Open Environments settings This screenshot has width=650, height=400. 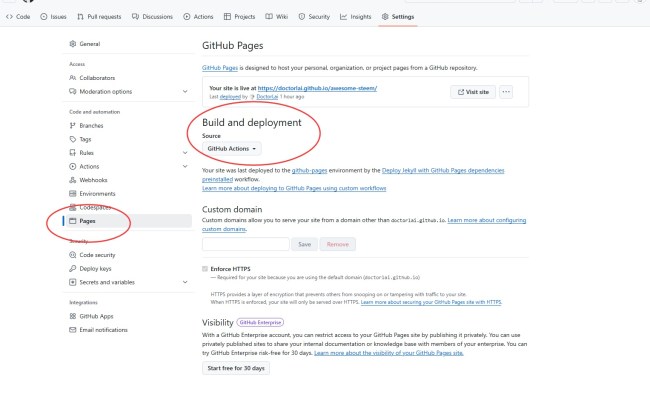(97, 194)
